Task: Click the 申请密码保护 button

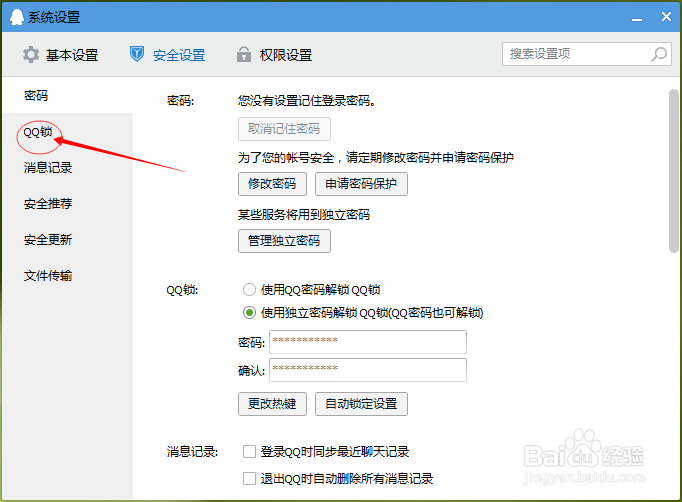Action: (x=361, y=184)
